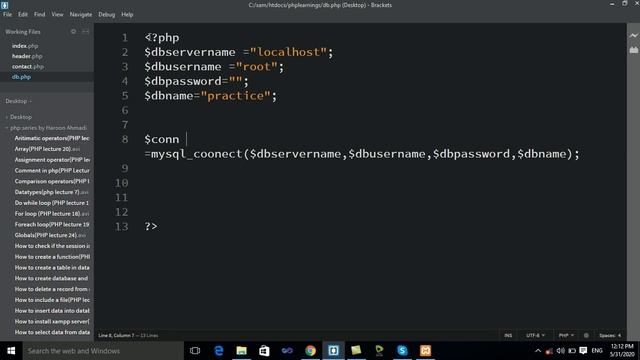Open Globals(PHP lecture 24) file
Screen dimensions: 640x360
[50, 235]
